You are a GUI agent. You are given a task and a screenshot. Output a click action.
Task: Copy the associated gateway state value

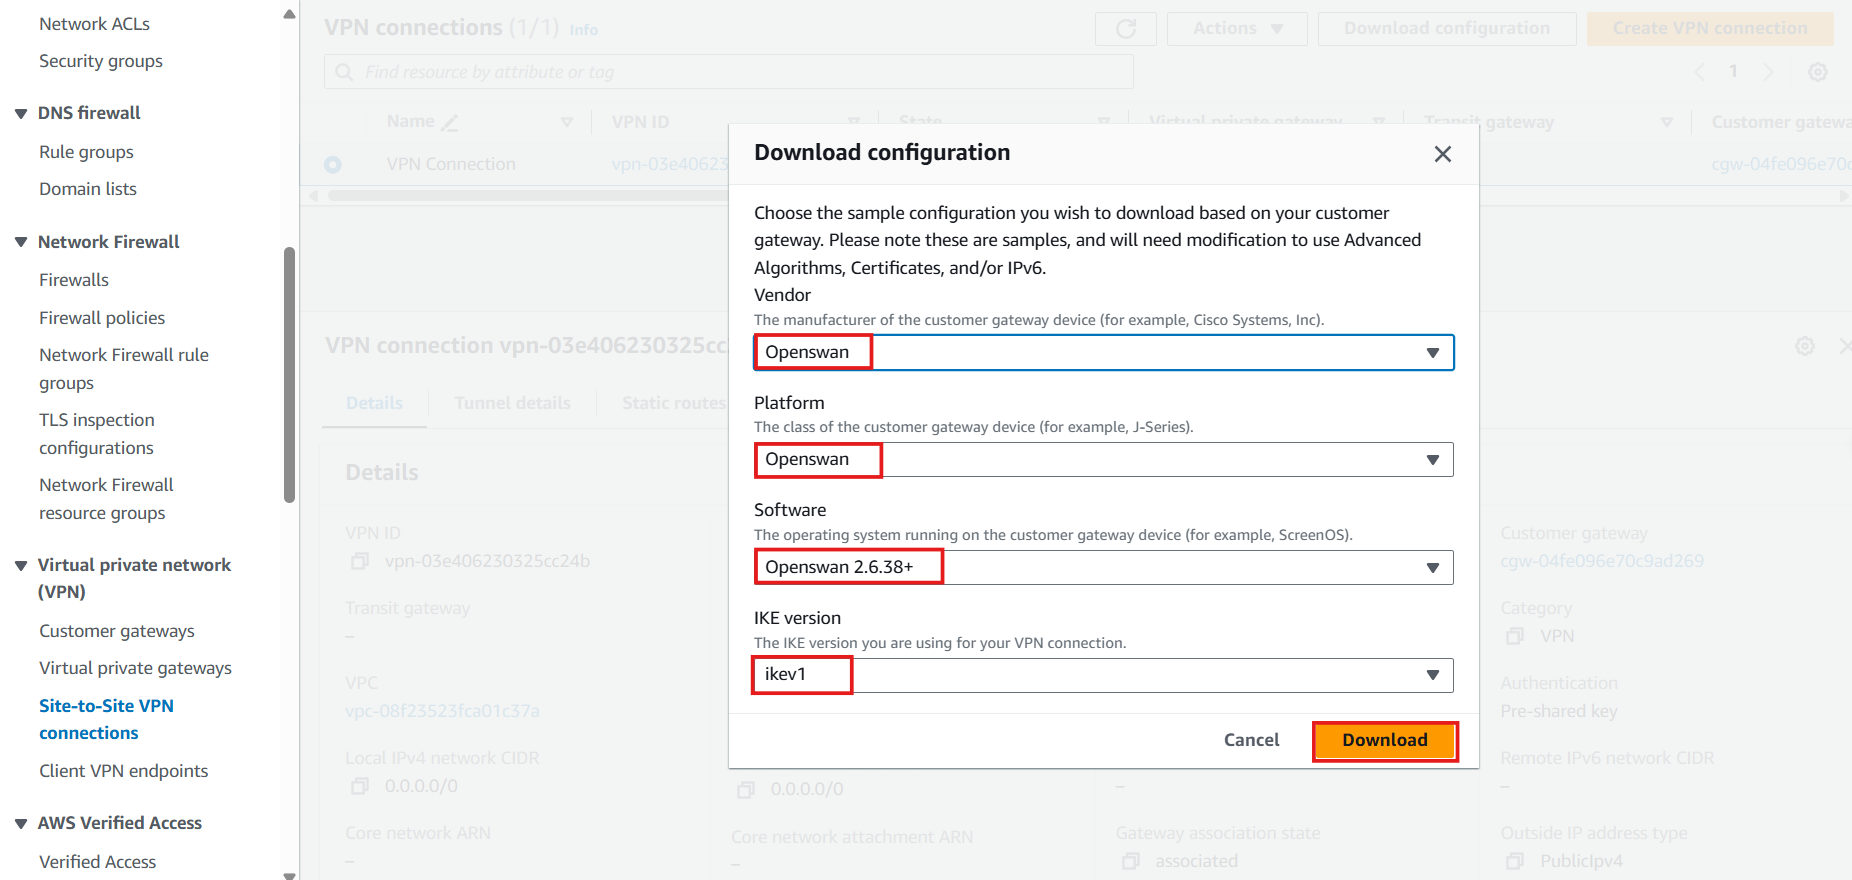(x=1131, y=861)
